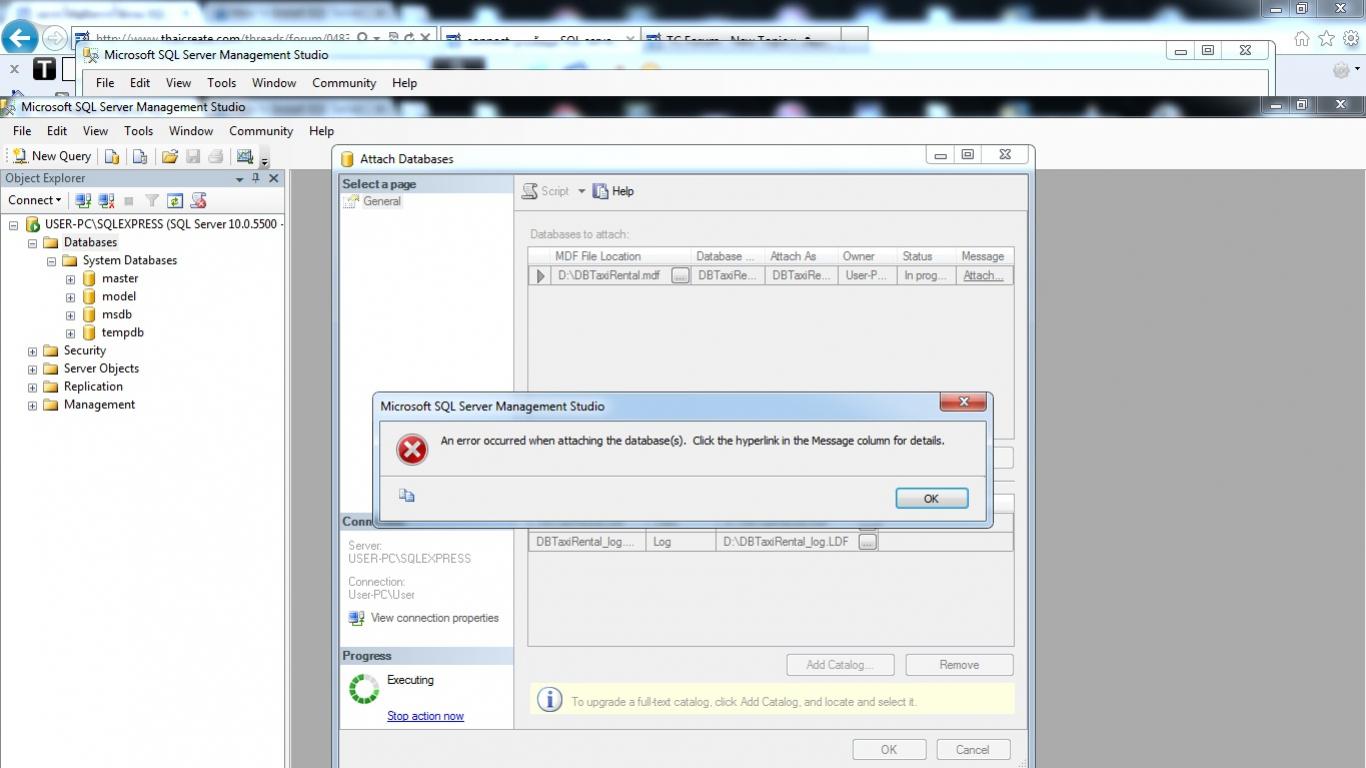Click the Disconnect icon in Object Explorer

(x=107, y=200)
